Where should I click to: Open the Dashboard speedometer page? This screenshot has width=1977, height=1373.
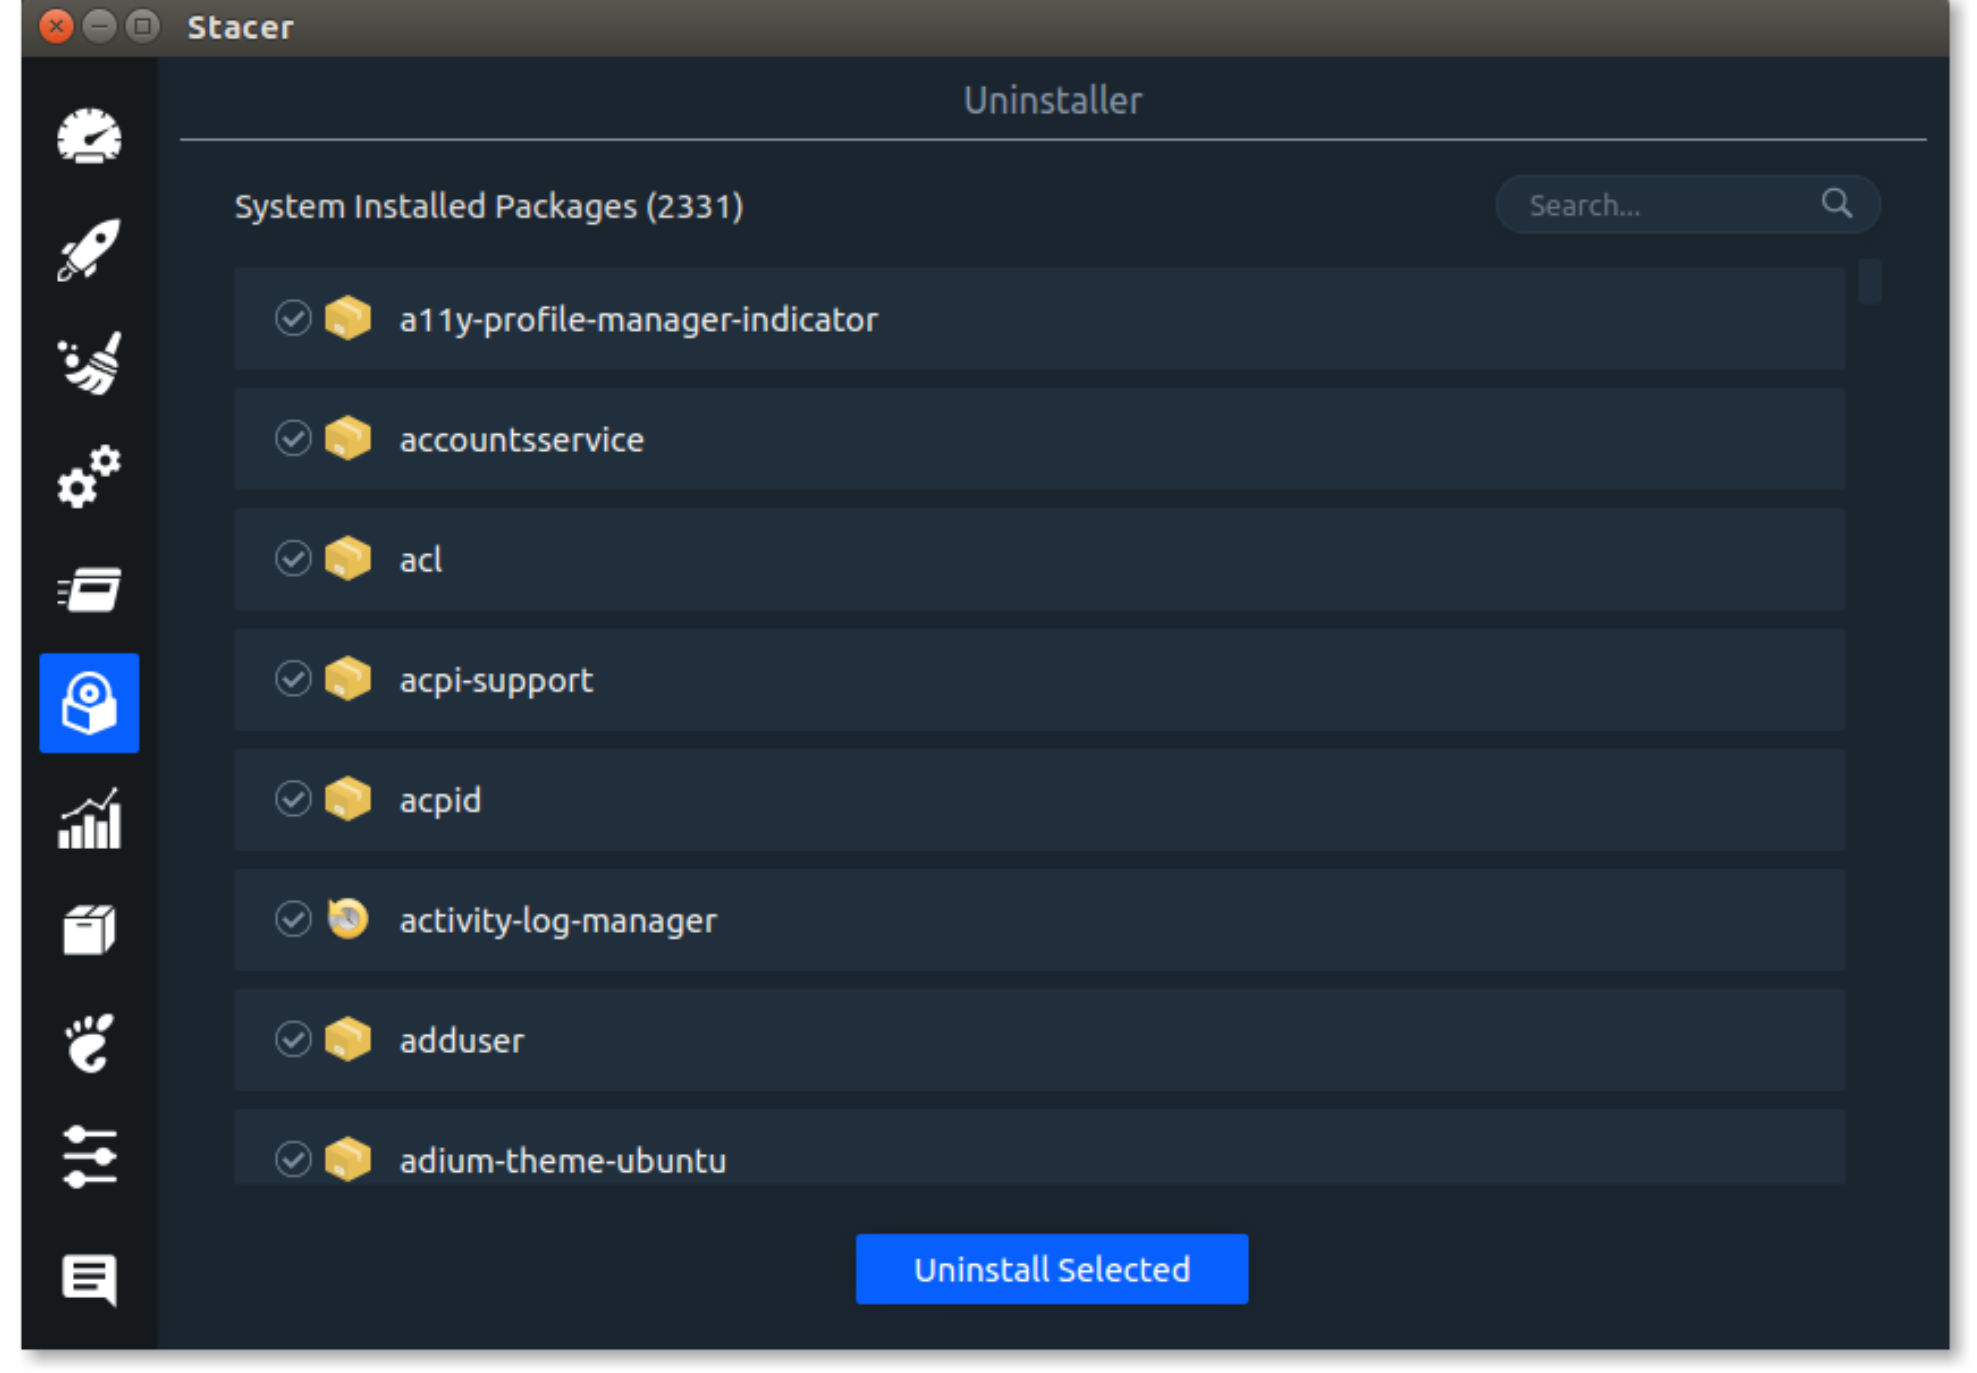[x=89, y=137]
